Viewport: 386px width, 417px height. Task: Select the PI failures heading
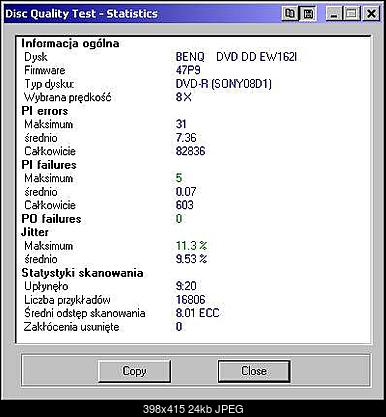(x=49, y=165)
